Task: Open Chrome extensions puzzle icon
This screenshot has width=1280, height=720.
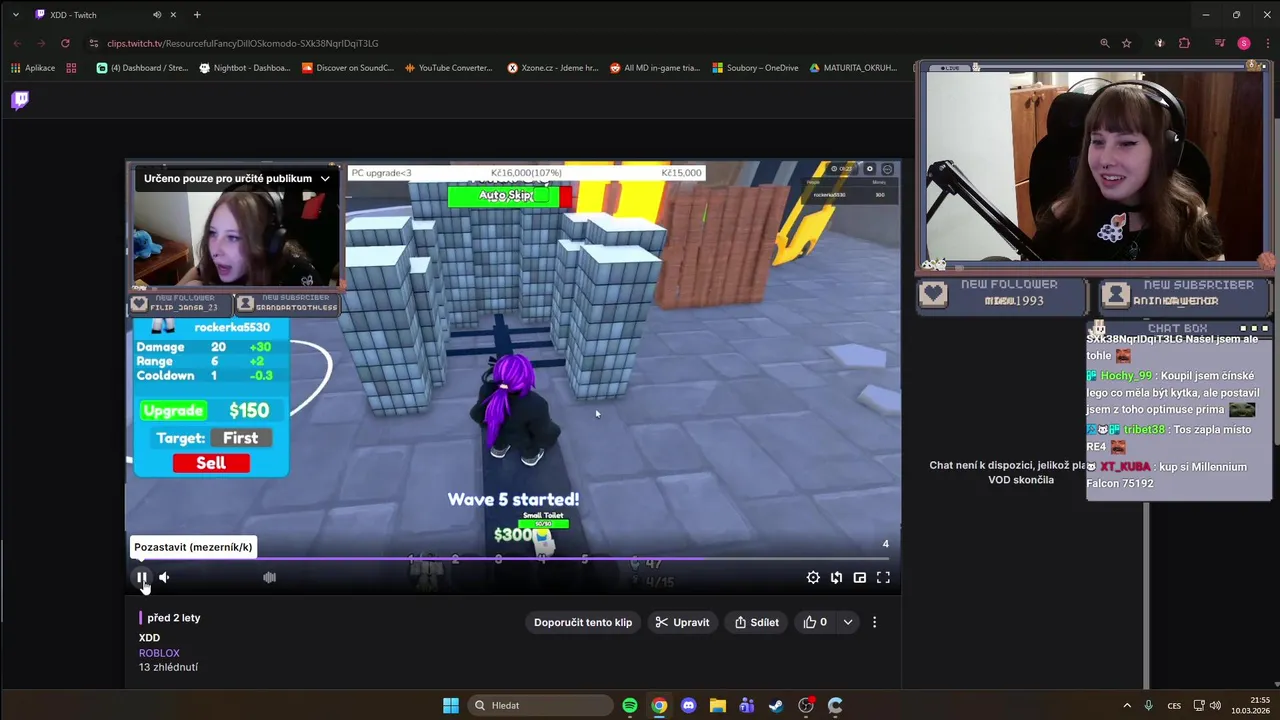Action: [1184, 43]
